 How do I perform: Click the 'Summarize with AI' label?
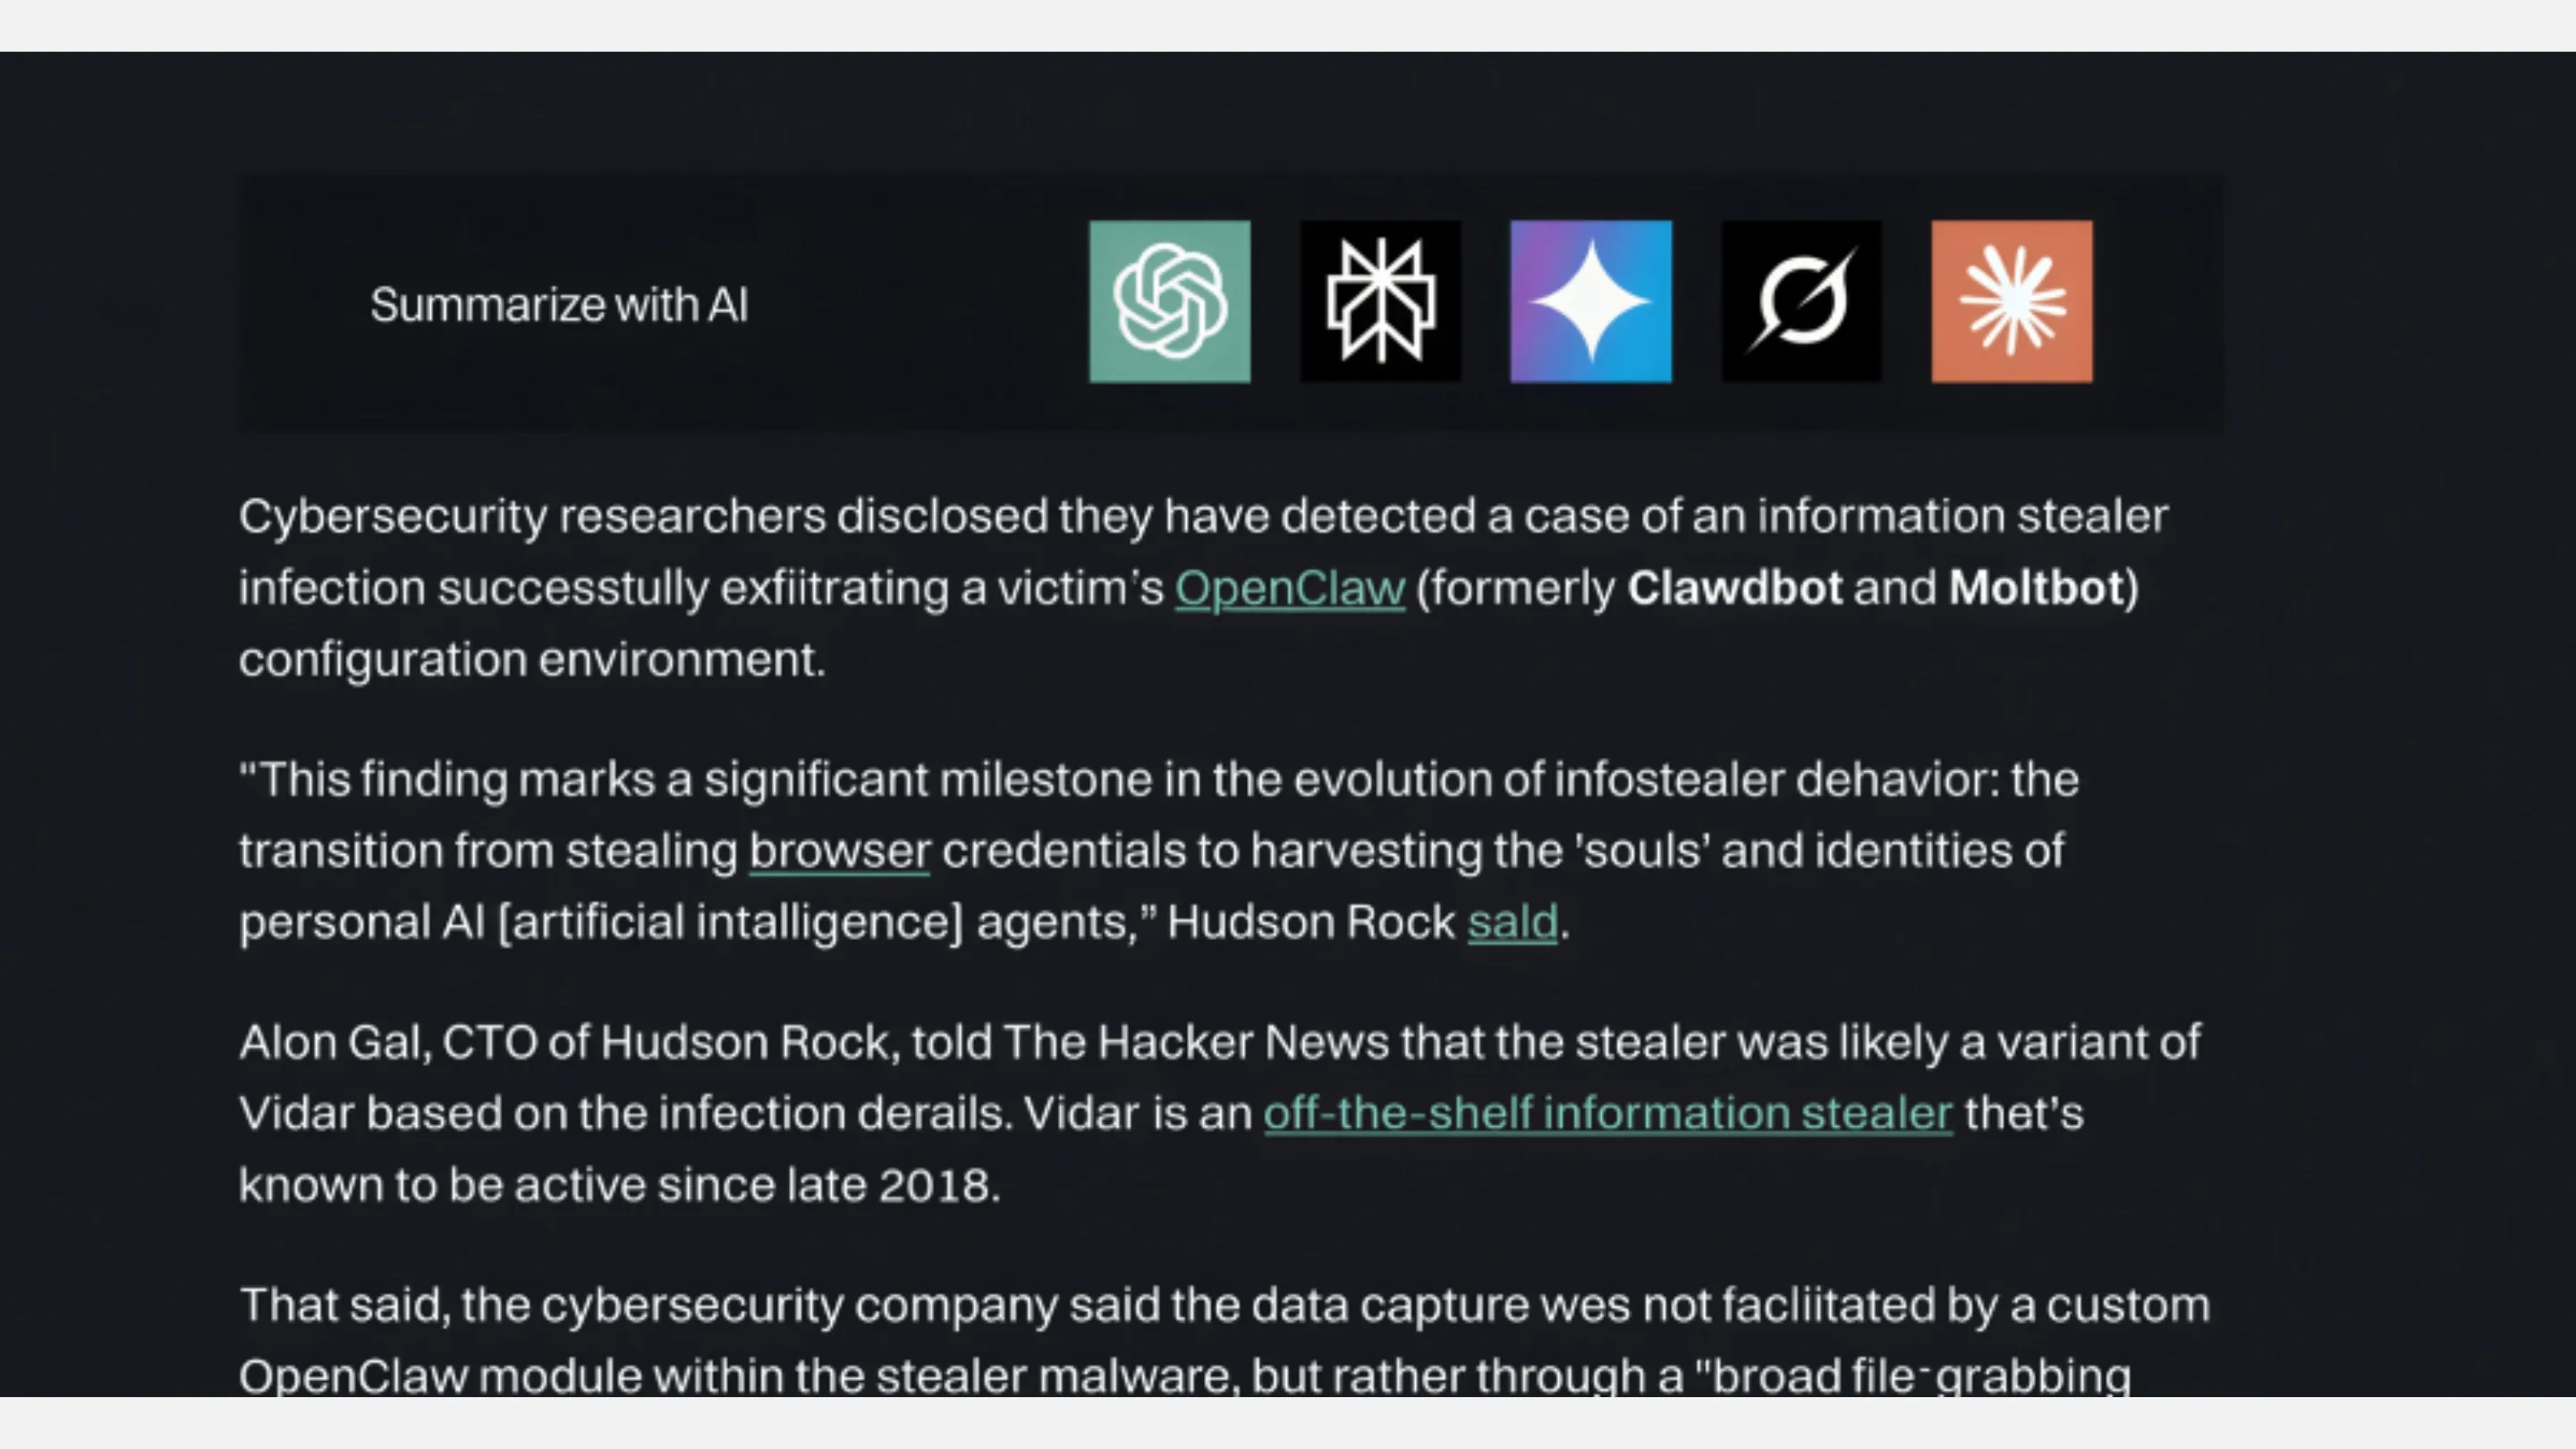click(559, 305)
